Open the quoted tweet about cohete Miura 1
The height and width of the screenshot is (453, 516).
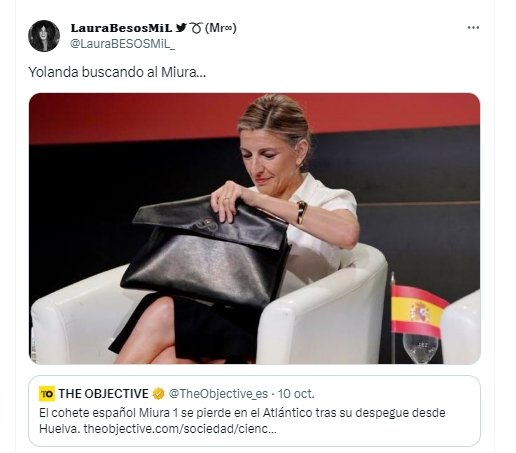coord(254,411)
